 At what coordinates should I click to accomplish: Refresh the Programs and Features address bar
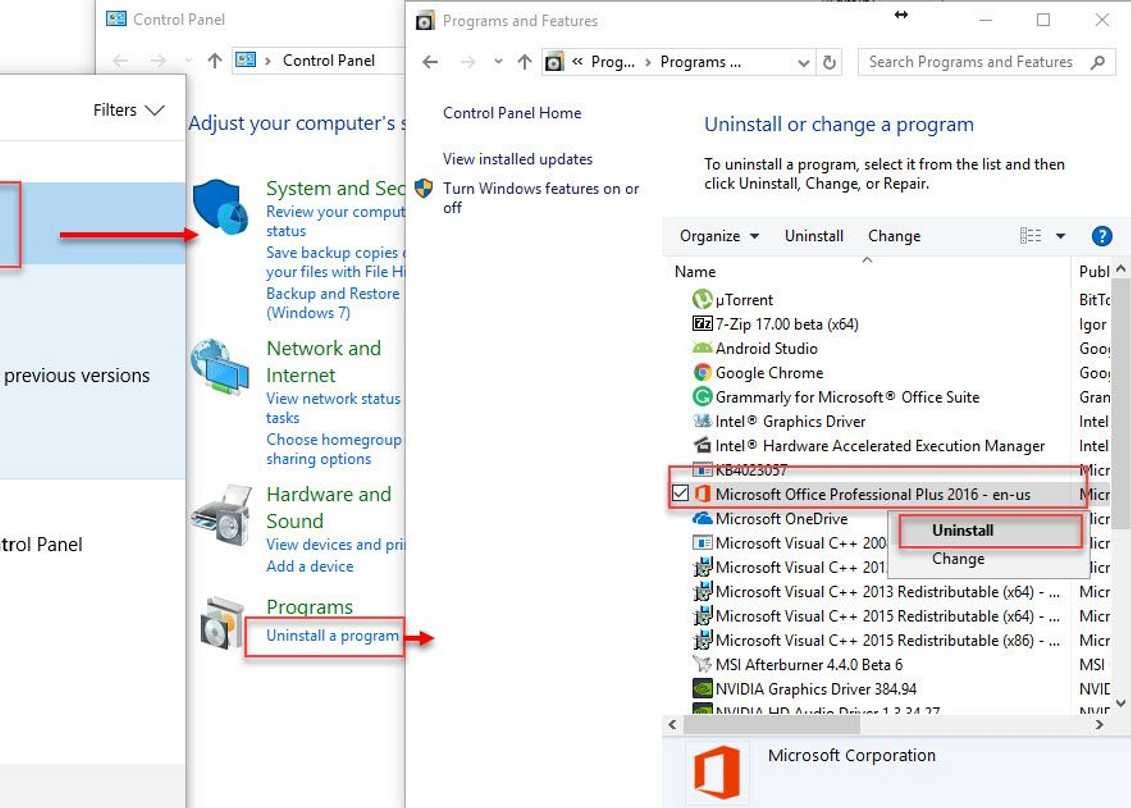pyautogui.click(x=829, y=63)
